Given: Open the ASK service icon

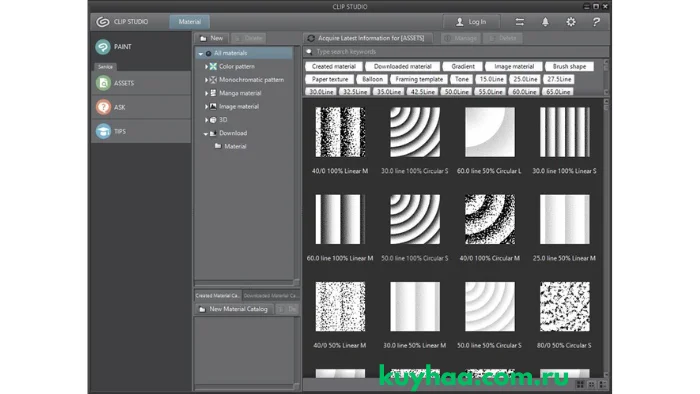Looking at the screenshot, I should click(x=103, y=107).
